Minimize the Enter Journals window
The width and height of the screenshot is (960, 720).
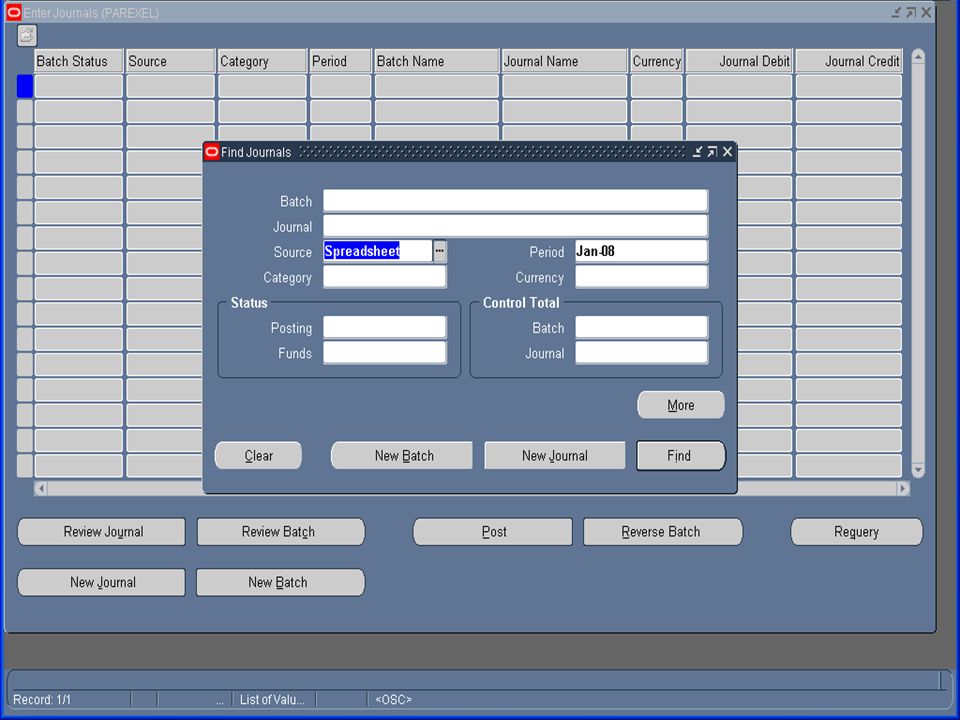(x=896, y=12)
